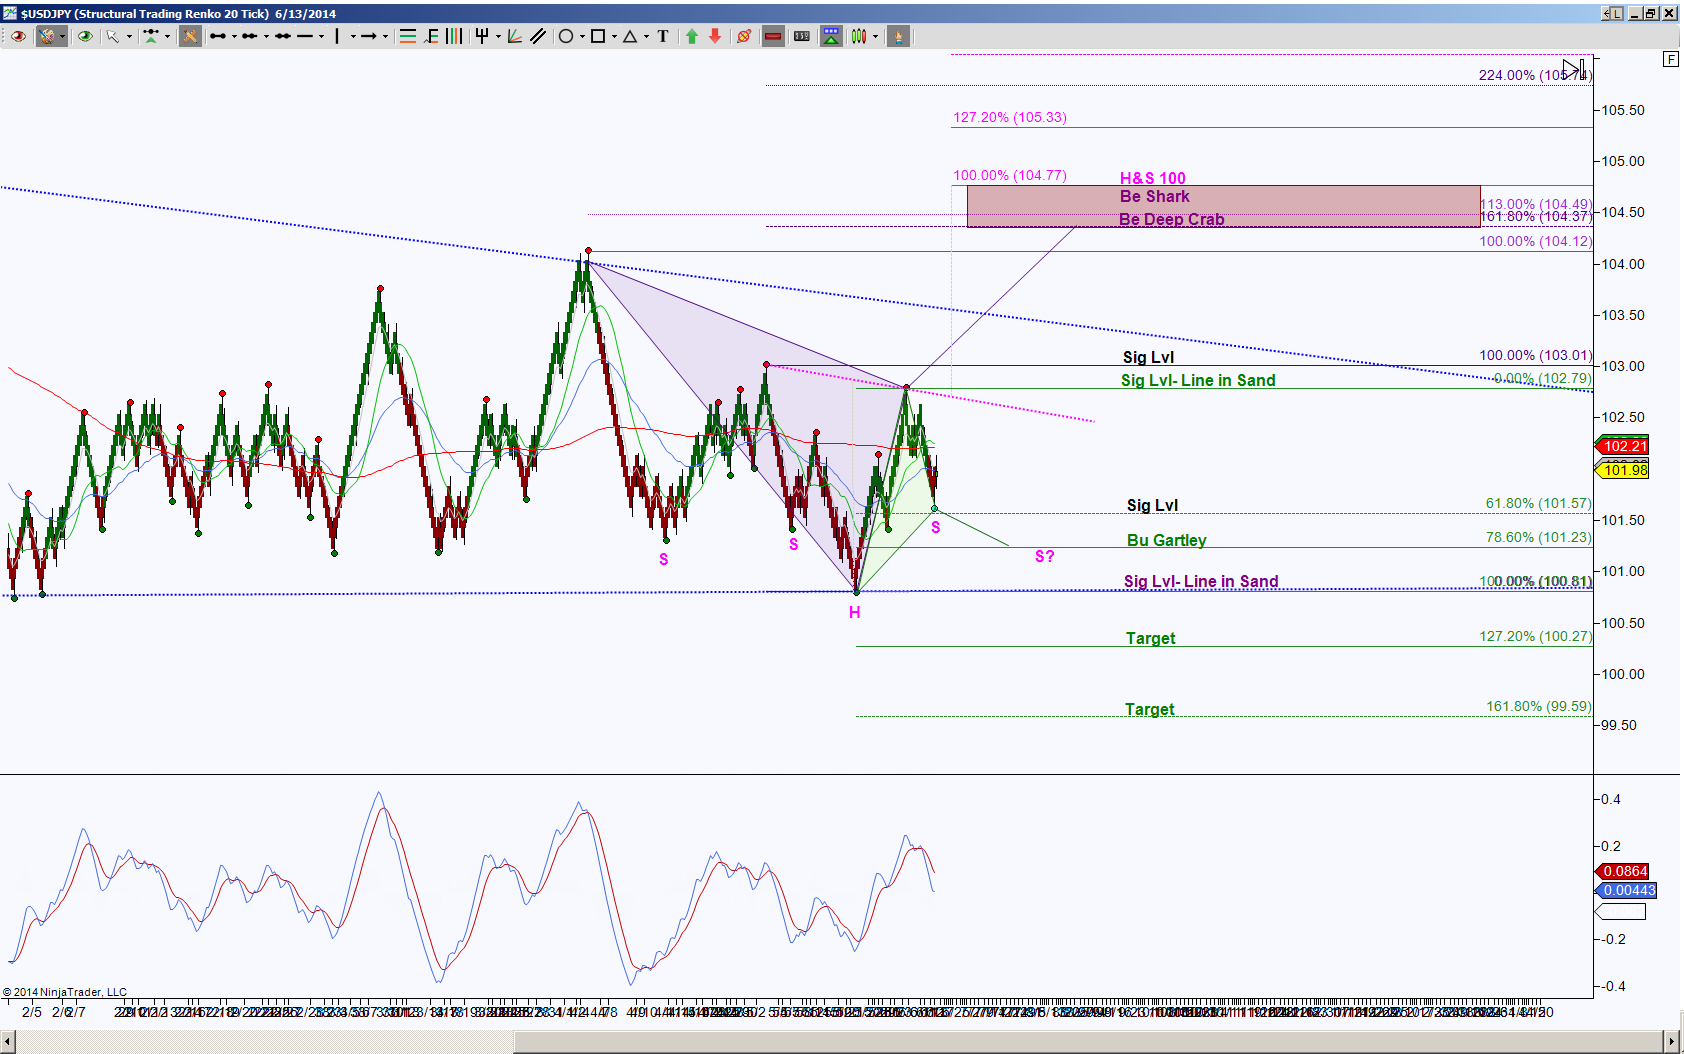Click the 'Bu Gartley' chart label
This screenshot has height=1054, width=1684.
pyautogui.click(x=1166, y=540)
